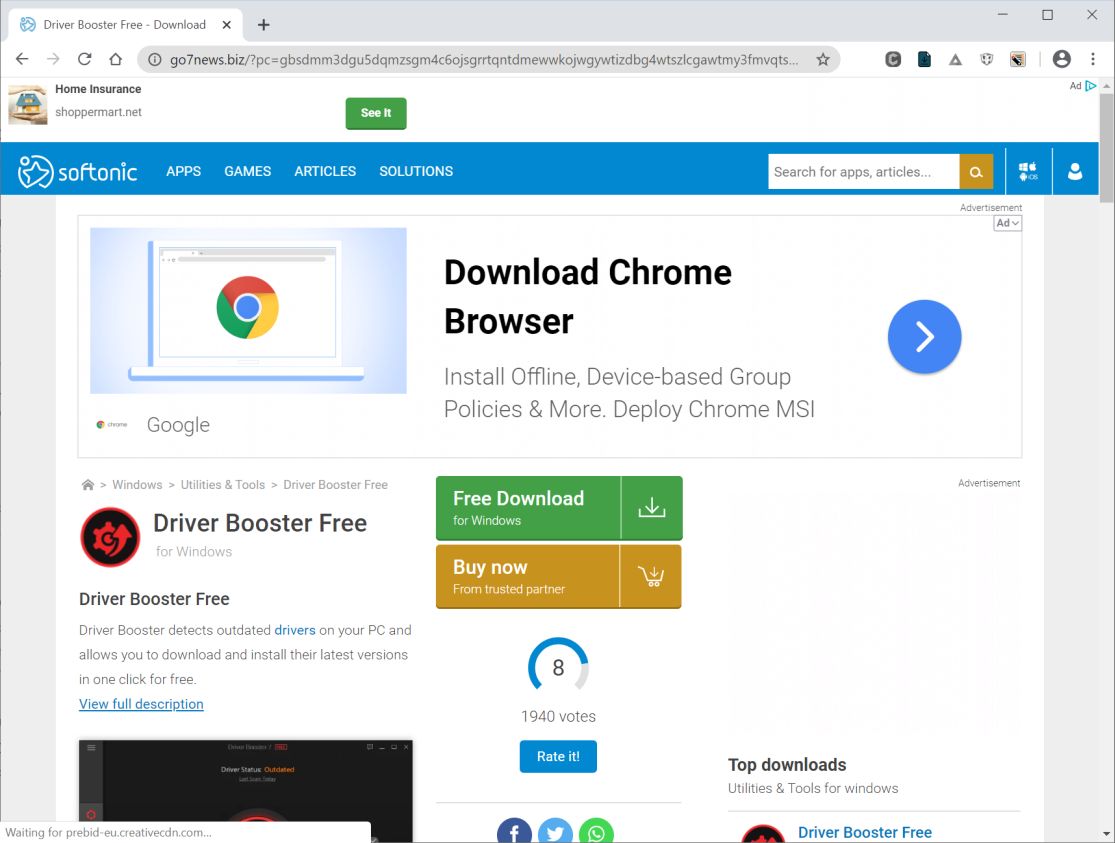Go to Windows breadcrumb
This screenshot has width=1115, height=843.
coord(137,484)
